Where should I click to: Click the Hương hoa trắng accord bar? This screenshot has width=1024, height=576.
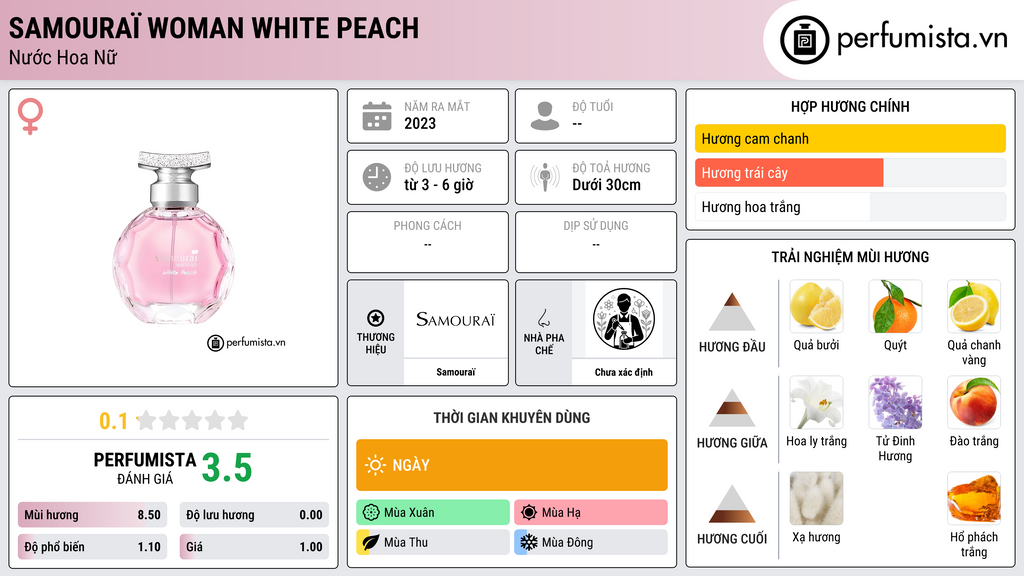point(850,207)
